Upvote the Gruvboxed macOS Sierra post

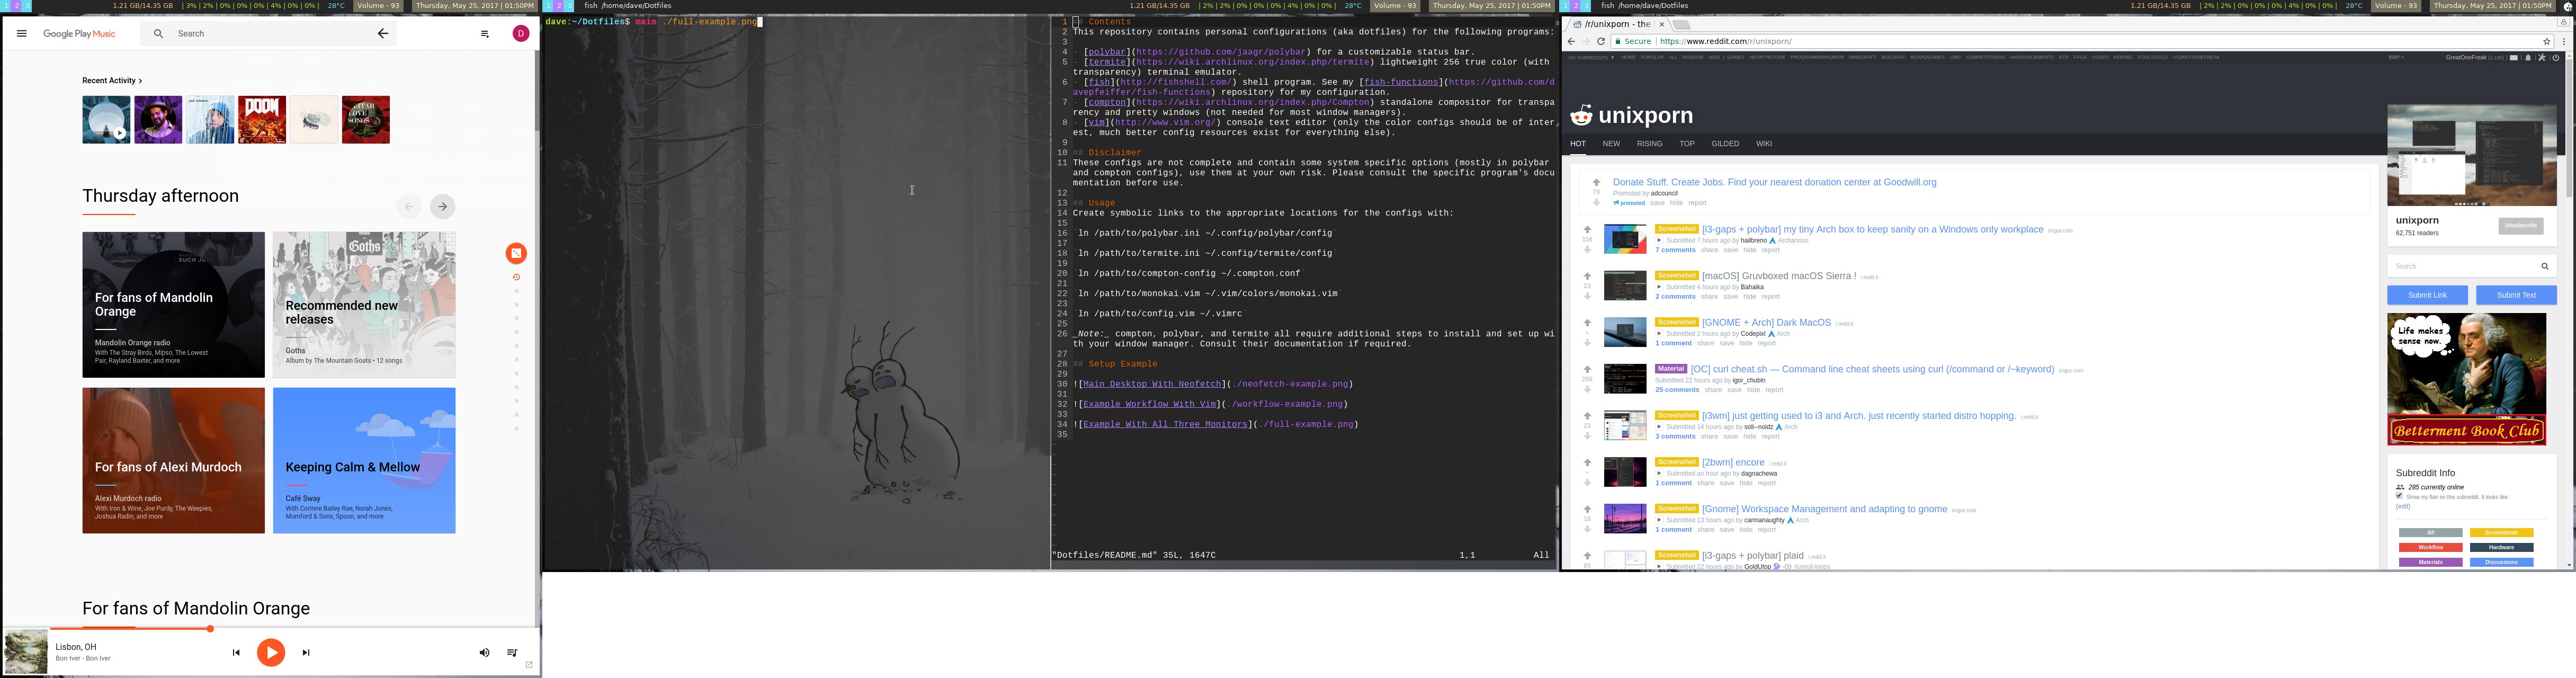[x=1587, y=277]
